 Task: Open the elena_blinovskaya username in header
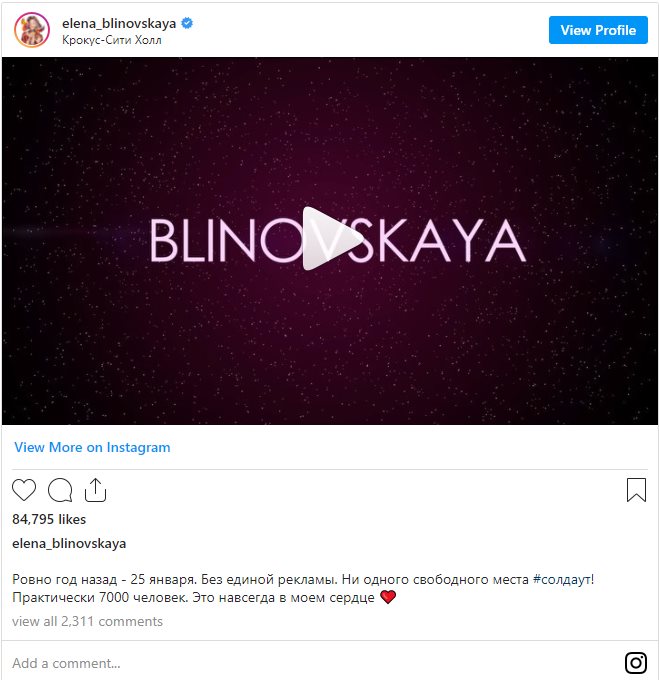pos(119,23)
